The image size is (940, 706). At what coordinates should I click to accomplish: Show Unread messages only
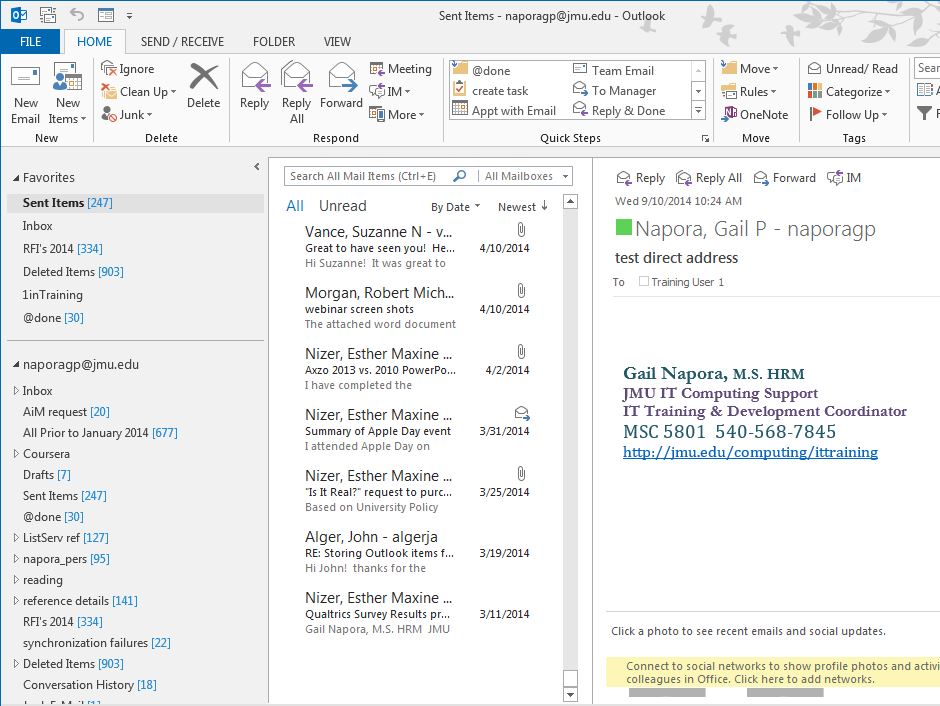point(342,206)
